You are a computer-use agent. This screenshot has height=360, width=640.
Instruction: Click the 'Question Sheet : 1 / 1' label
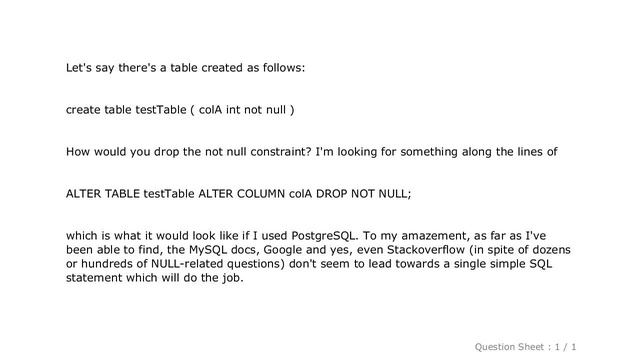coord(525,347)
